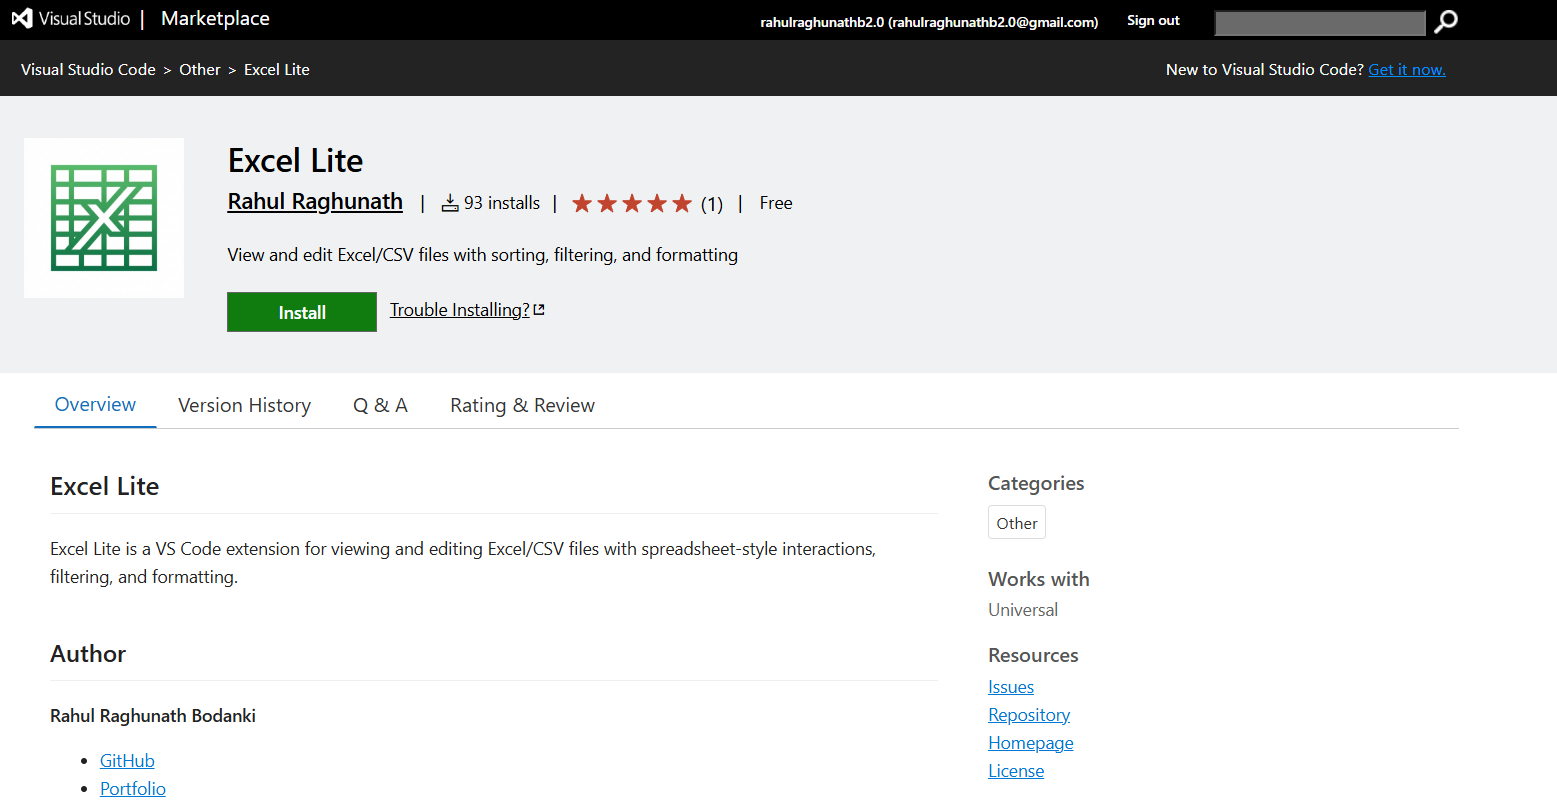This screenshot has width=1557, height=801.
Task: Click Sign out in the header
Action: pos(1153,21)
